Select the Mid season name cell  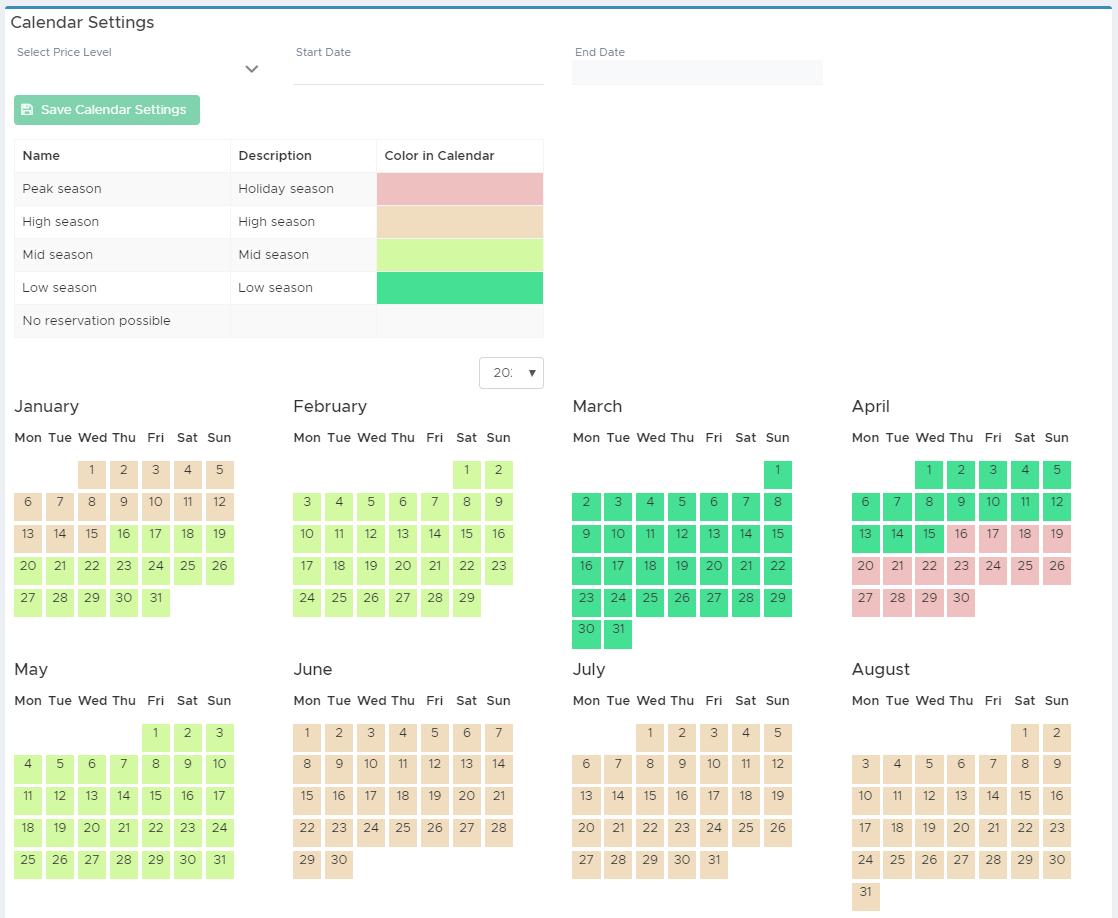click(122, 255)
